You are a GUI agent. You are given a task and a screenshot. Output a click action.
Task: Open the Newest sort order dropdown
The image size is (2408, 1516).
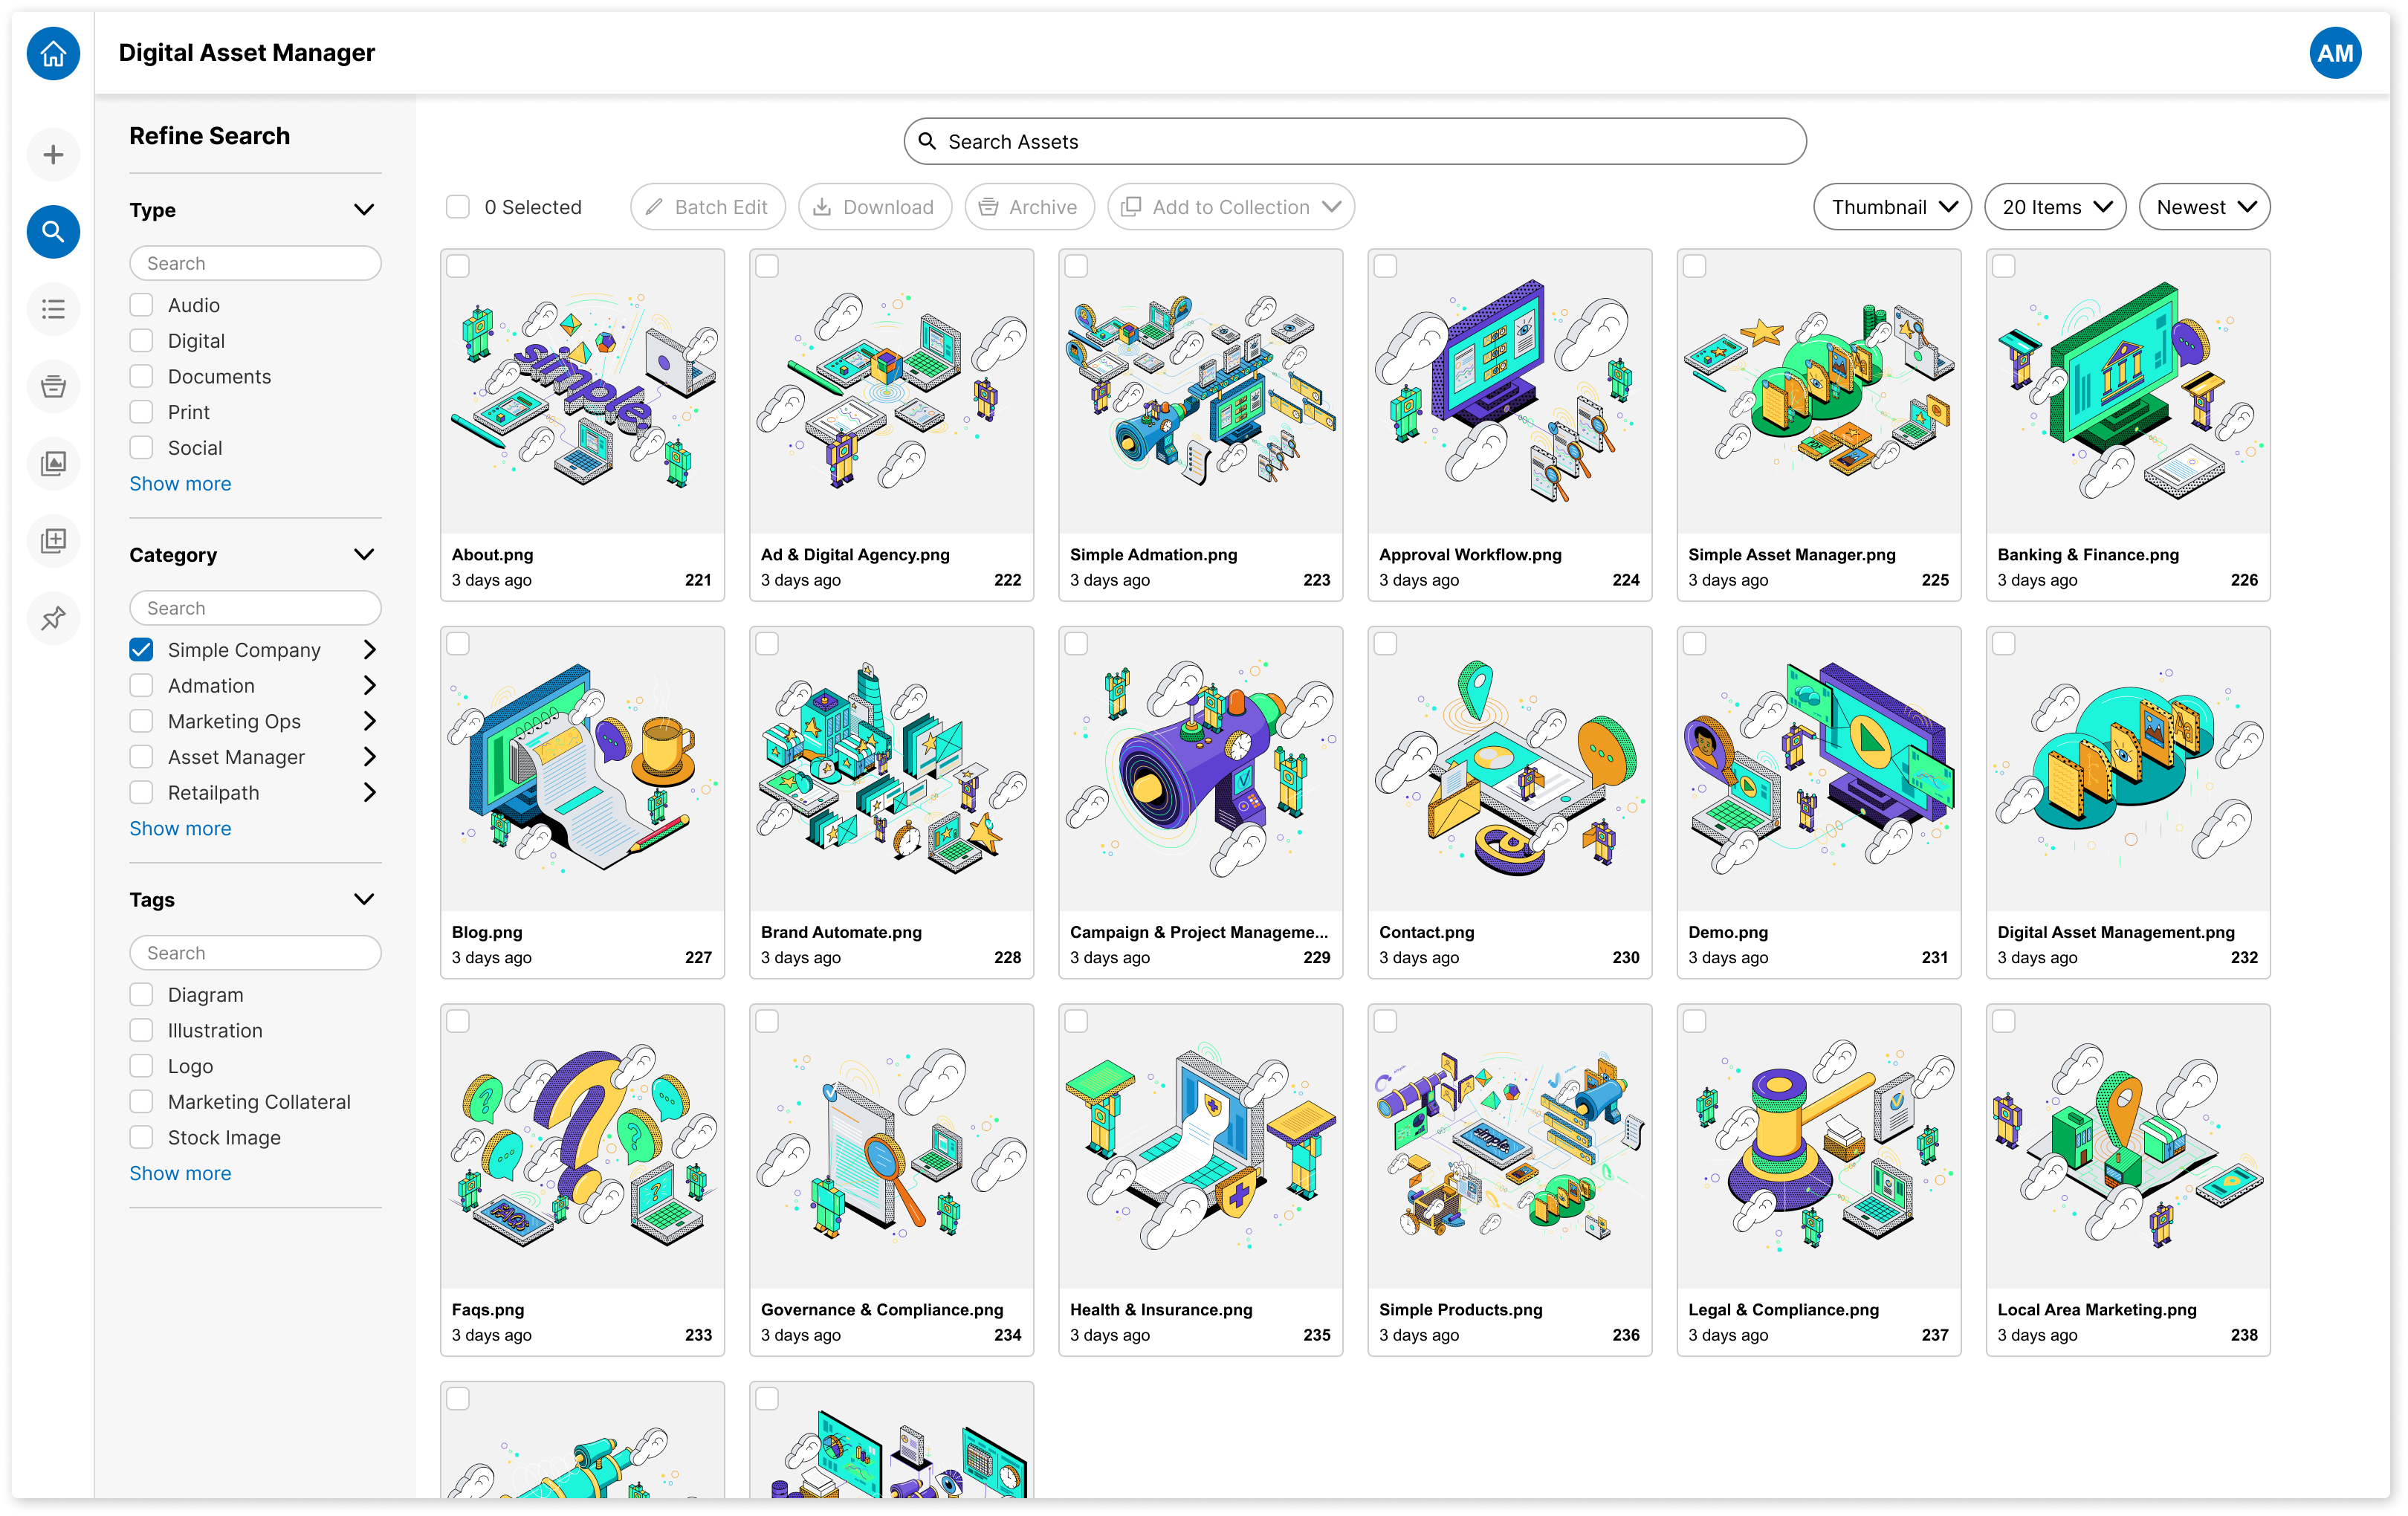(2204, 207)
